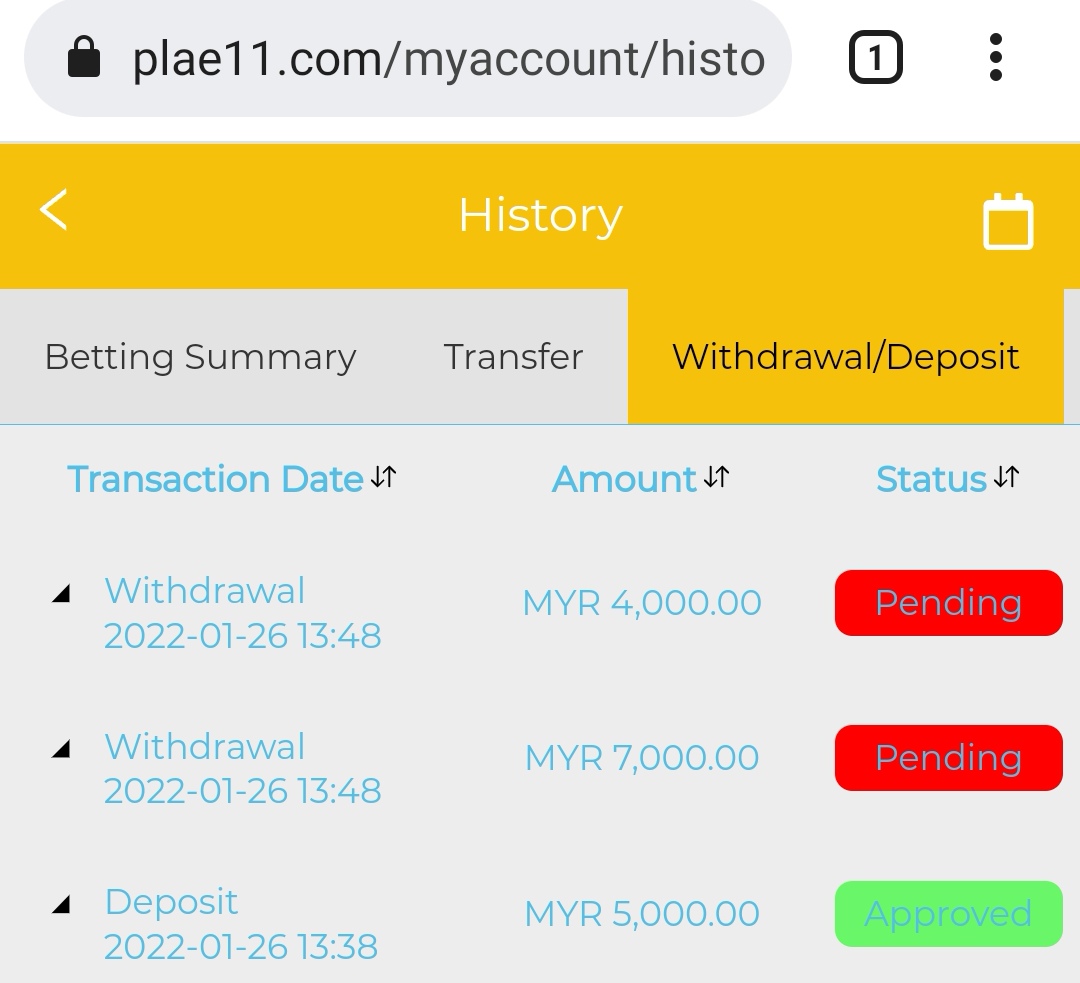Switch to the Transfer tab

coord(513,357)
